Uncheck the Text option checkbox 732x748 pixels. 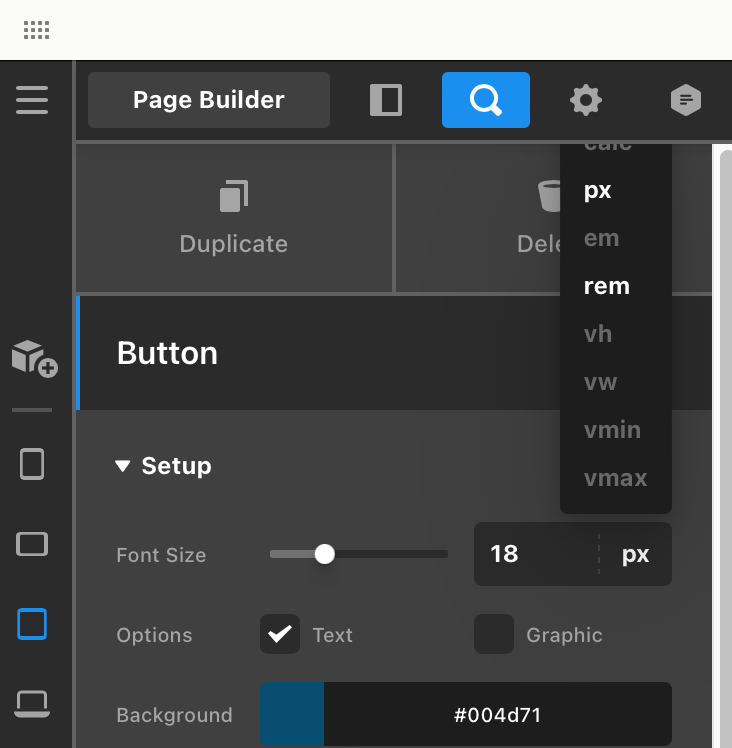coord(280,634)
